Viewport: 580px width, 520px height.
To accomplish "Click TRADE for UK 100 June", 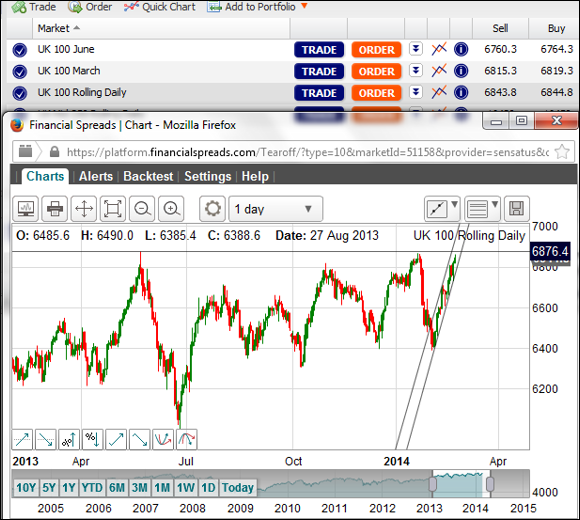I will point(319,50).
